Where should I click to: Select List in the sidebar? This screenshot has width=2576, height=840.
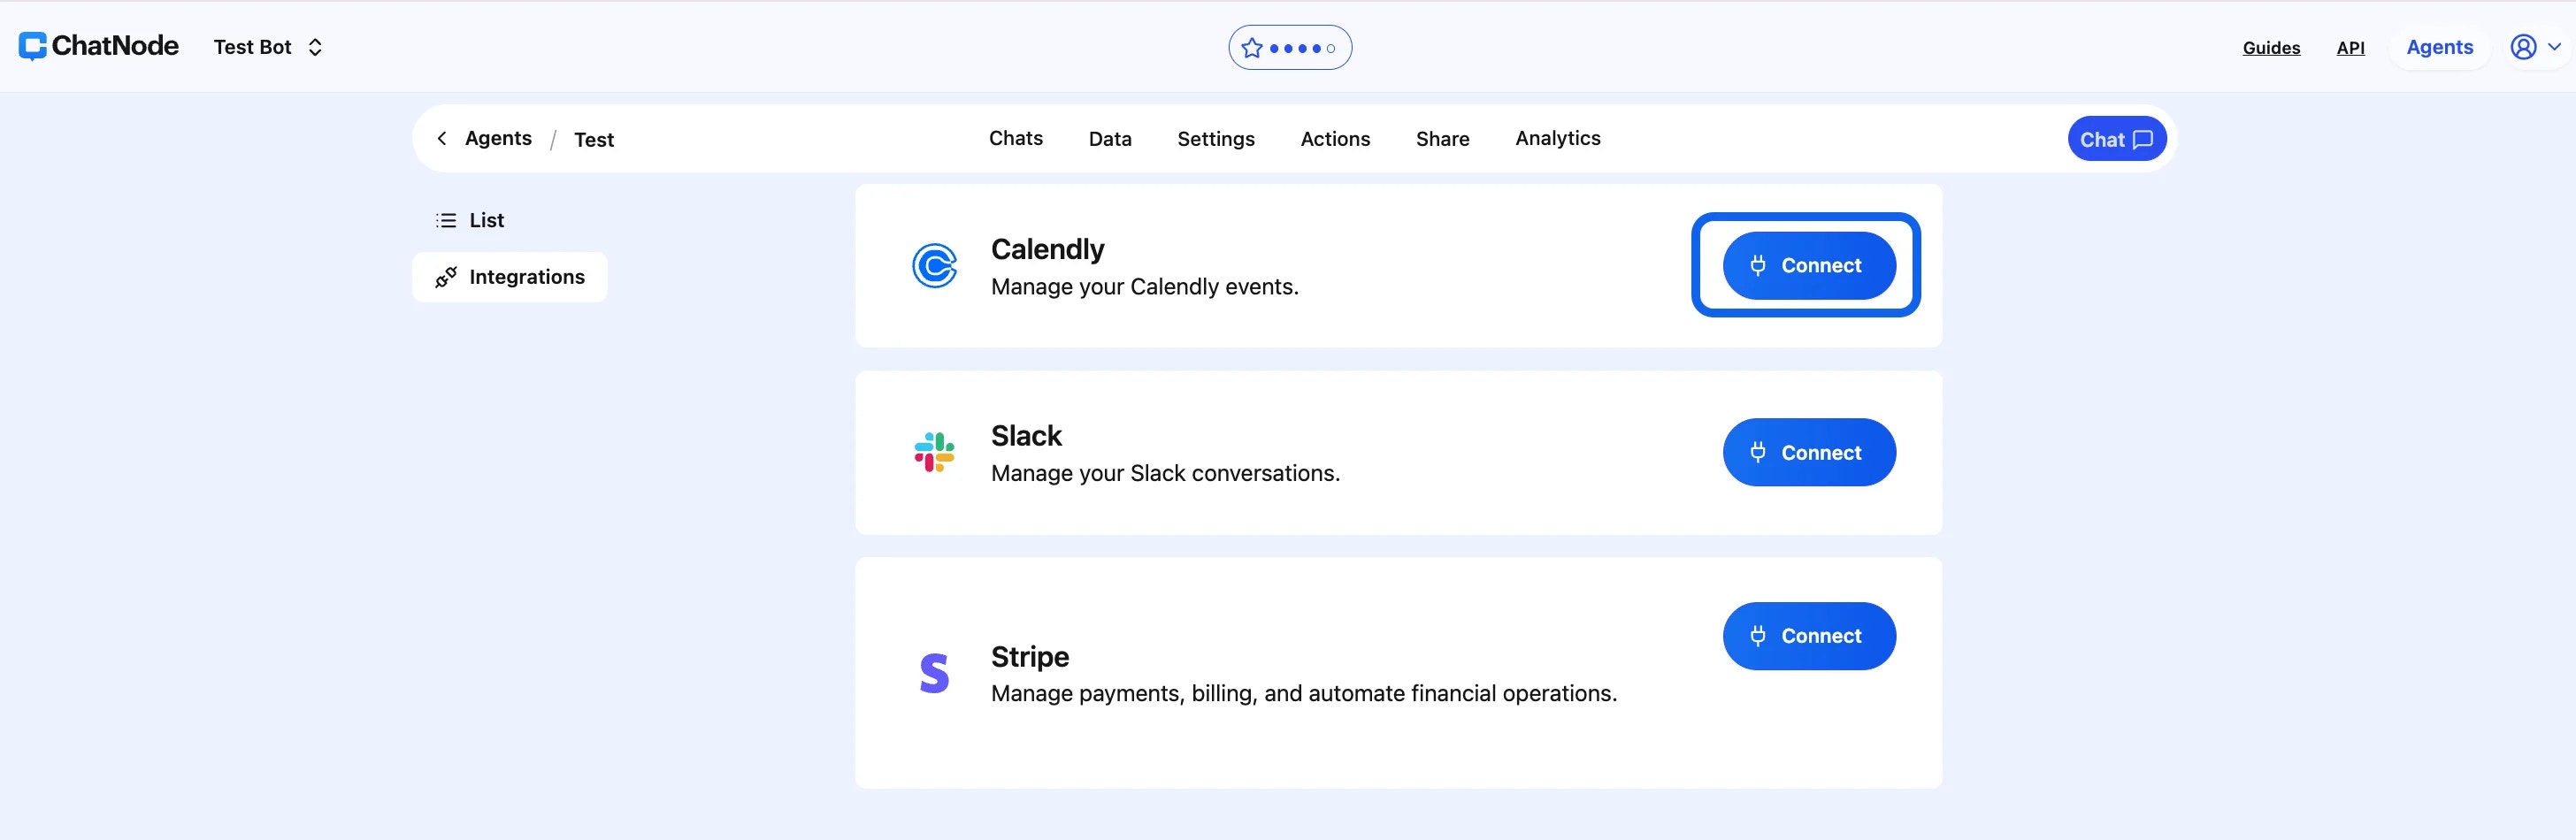click(x=469, y=220)
